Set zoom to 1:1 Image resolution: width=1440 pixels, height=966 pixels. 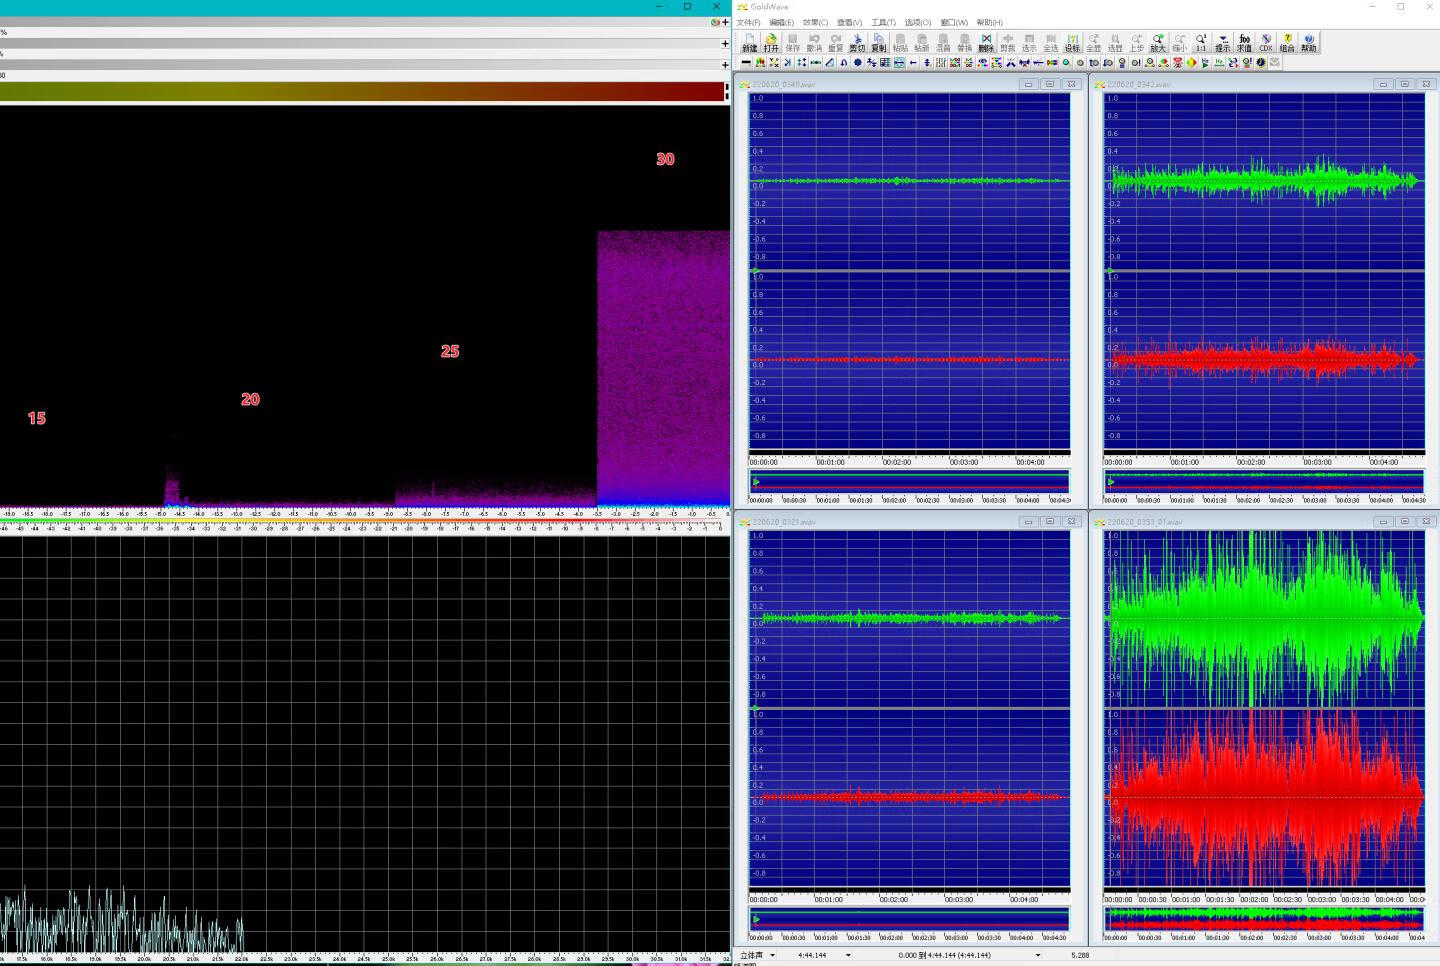click(1201, 43)
